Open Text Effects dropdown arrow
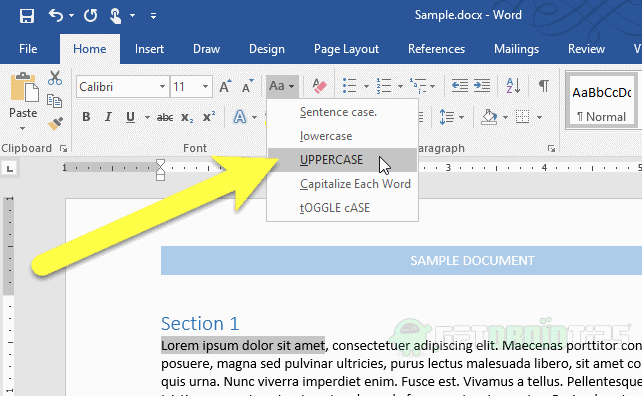This screenshot has width=642, height=396. click(254, 118)
